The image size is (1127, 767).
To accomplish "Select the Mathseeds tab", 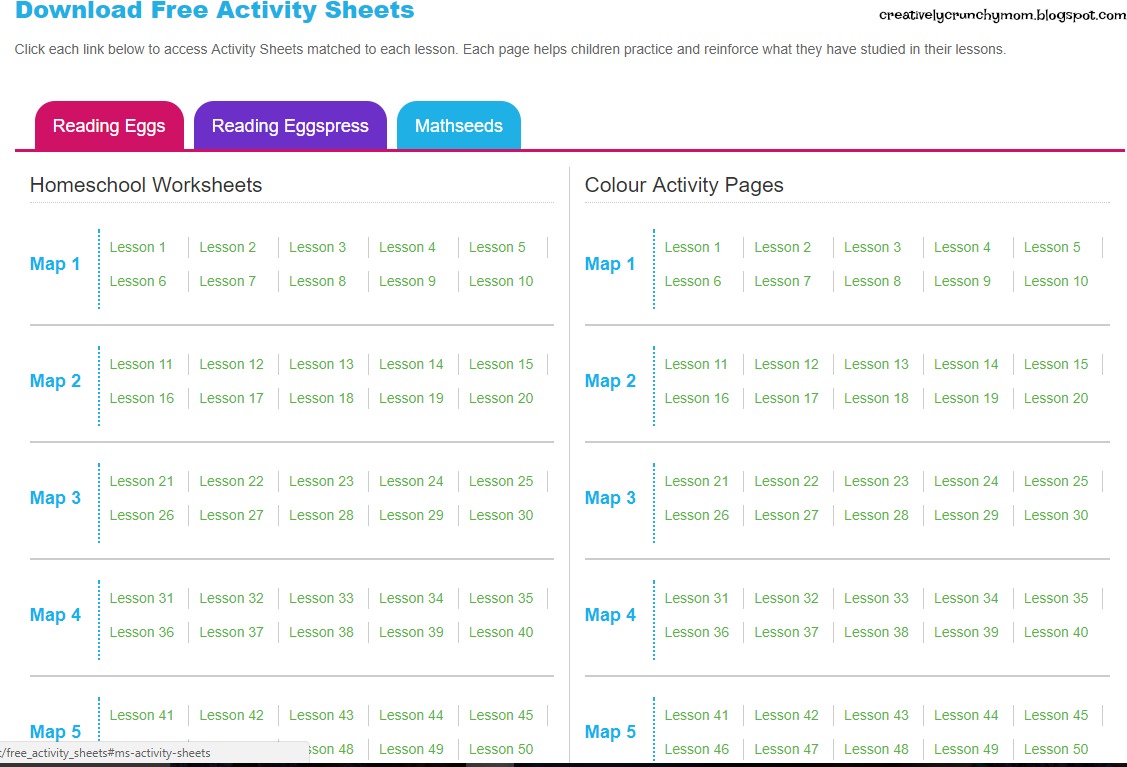I will point(459,126).
